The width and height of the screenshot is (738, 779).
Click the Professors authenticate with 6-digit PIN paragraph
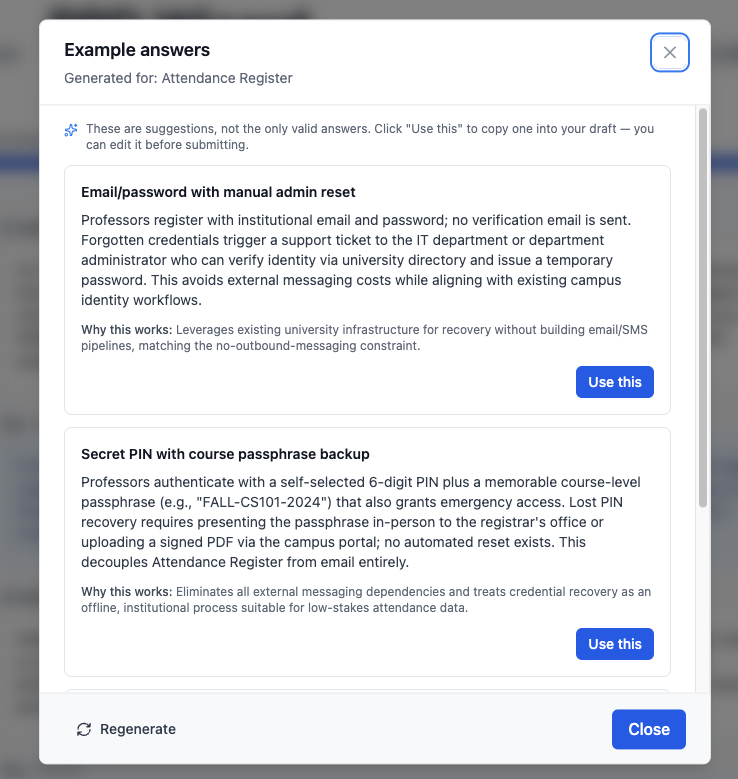point(361,522)
